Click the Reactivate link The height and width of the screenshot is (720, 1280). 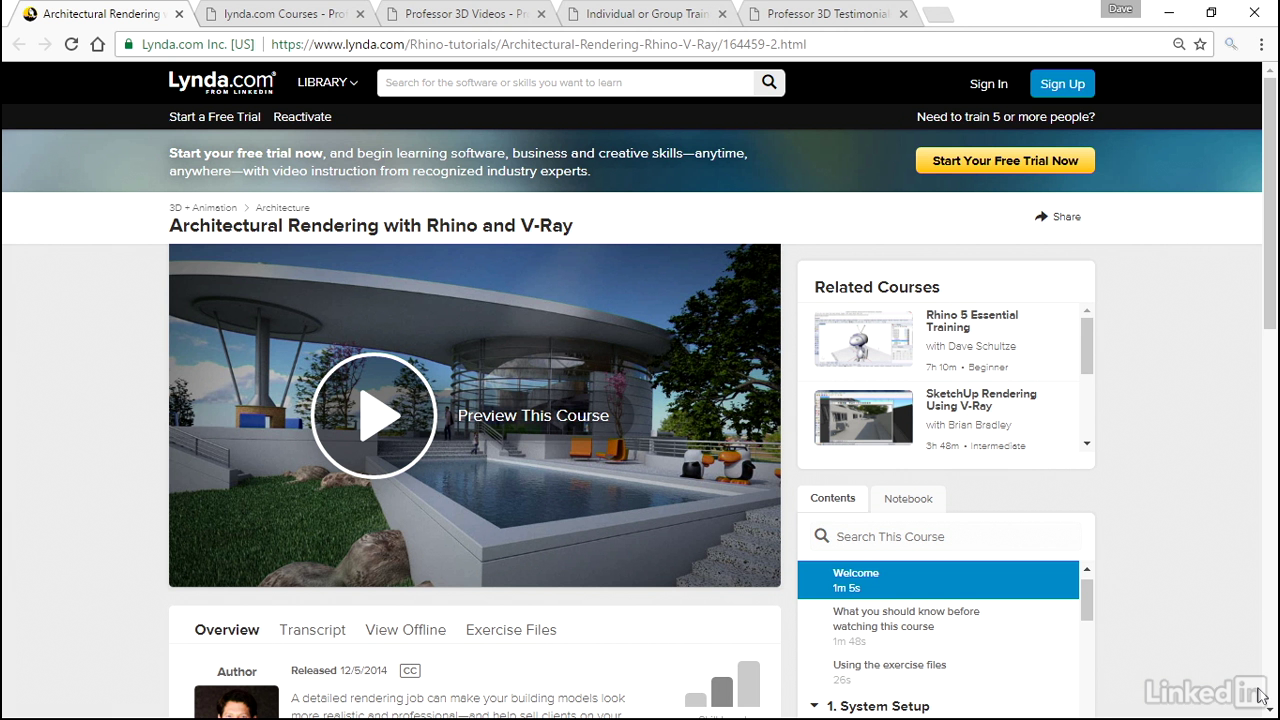click(302, 117)
